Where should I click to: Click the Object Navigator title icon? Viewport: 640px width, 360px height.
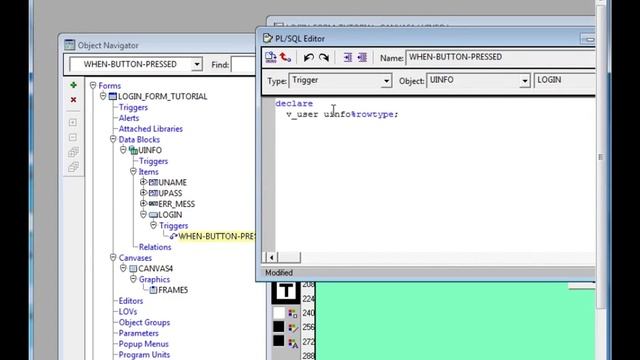tap(69, 44)
